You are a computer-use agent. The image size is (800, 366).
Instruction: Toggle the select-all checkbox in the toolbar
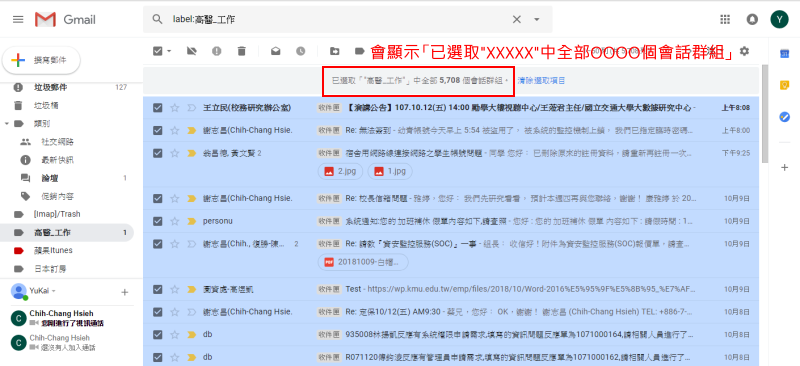tap(158, 51)
